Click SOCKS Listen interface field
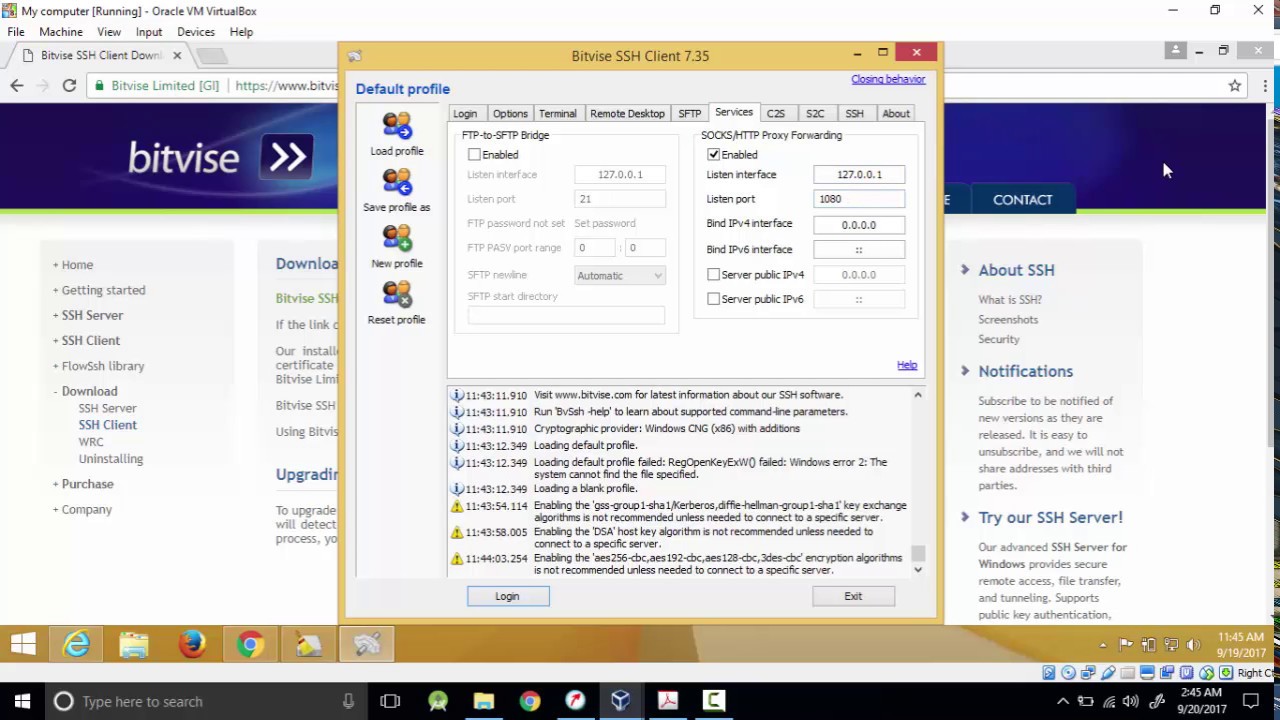Viewport: 1280px width, 720px height. pos(859,174)
